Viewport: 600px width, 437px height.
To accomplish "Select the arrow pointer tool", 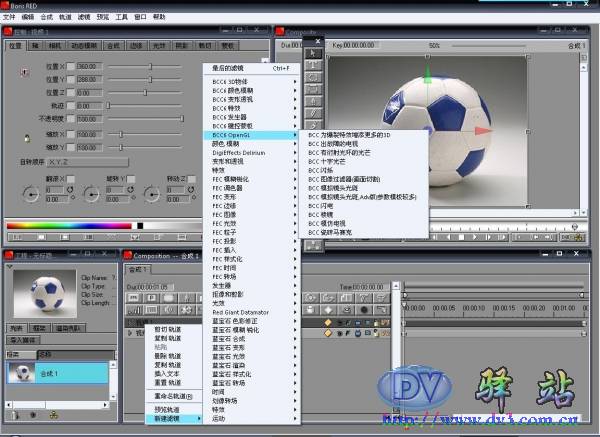I will click(x=313, y=53).
